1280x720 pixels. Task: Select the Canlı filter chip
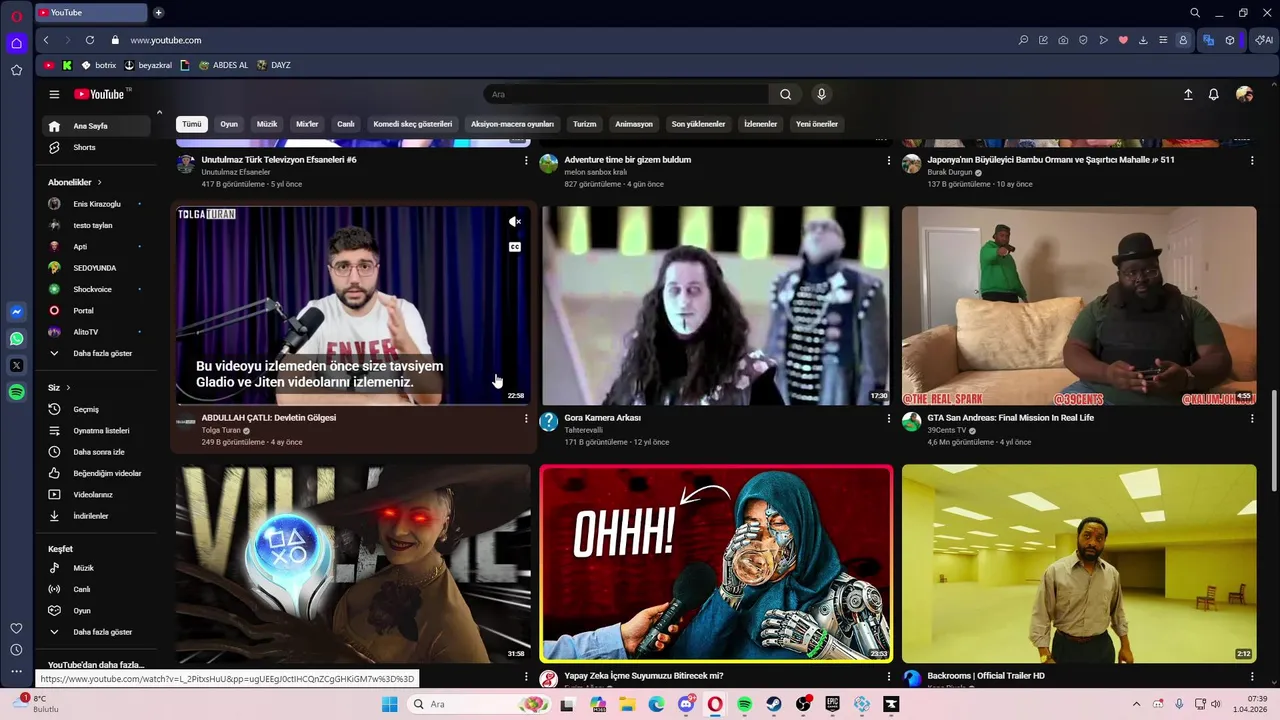pyautogui.click(x=346, y=124)
